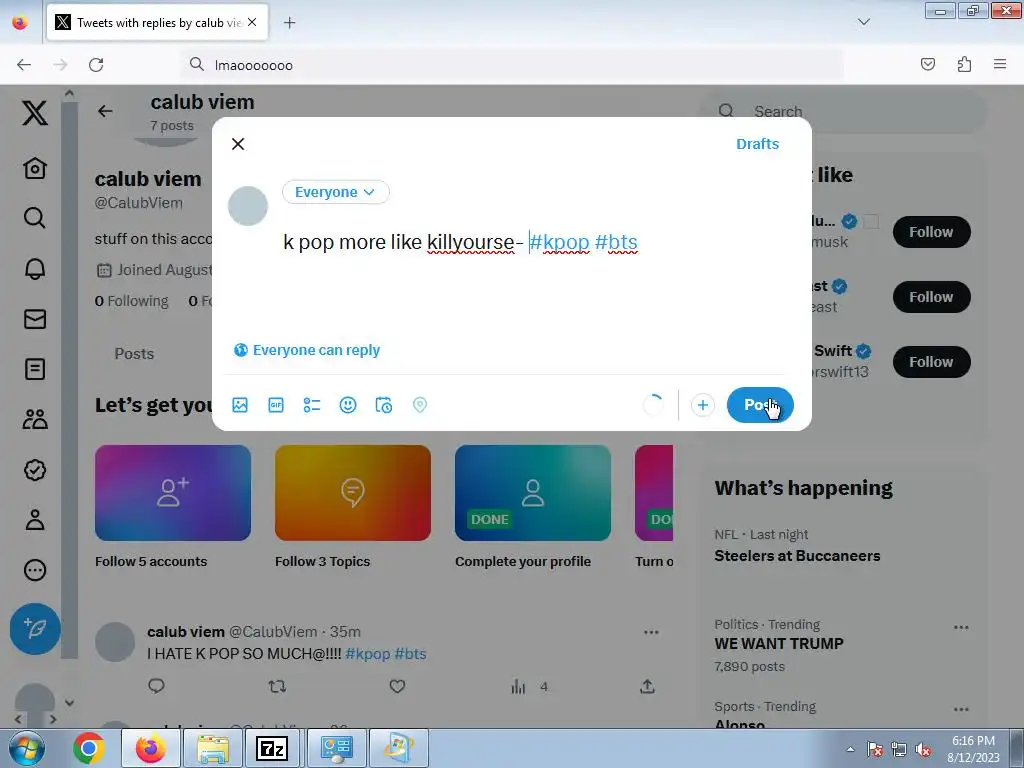Reload the page in Firefox

coord(96,65)
